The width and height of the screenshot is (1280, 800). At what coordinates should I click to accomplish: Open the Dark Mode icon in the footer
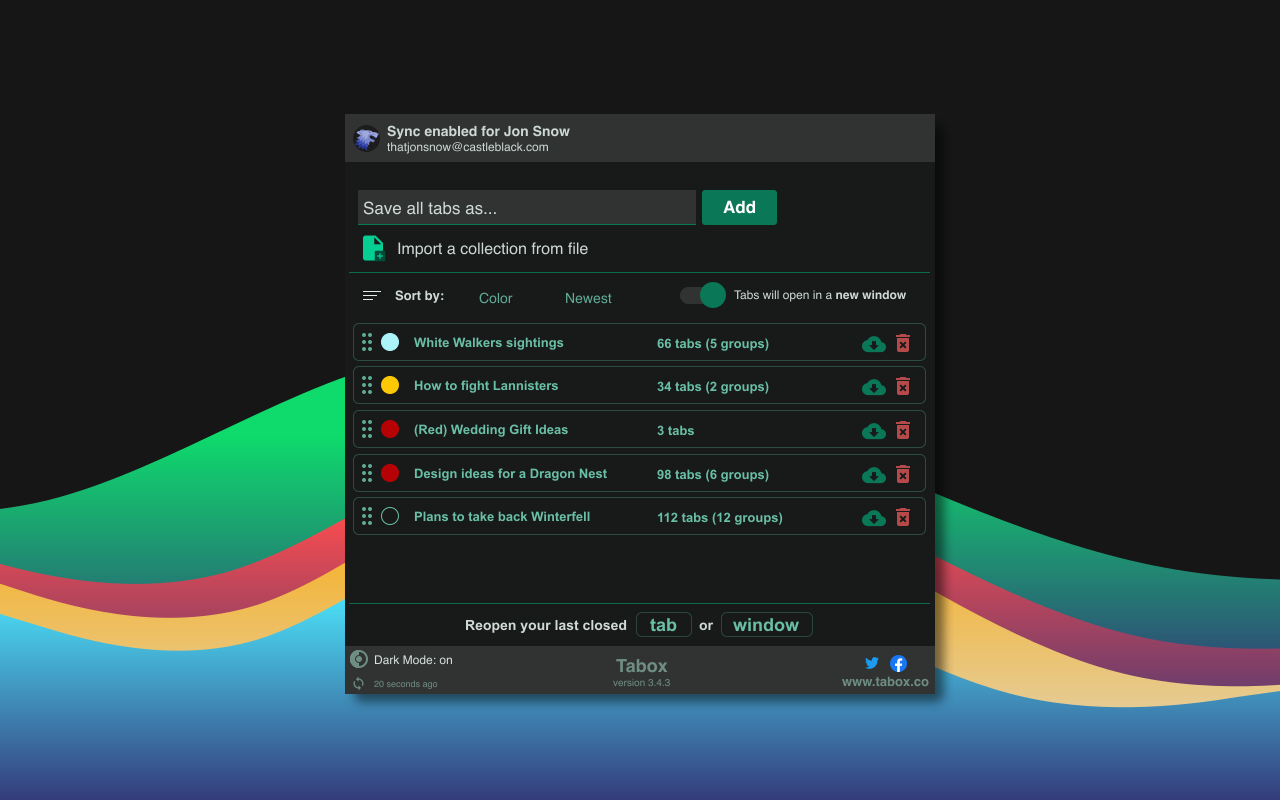pos(358,659)
